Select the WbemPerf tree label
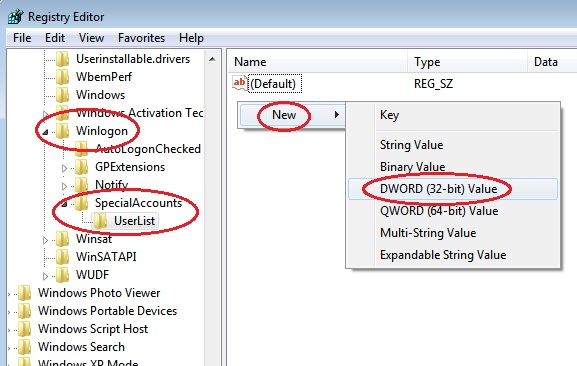Image resolution: width=577 pixels, height=366 pixels. pos(104,77)
